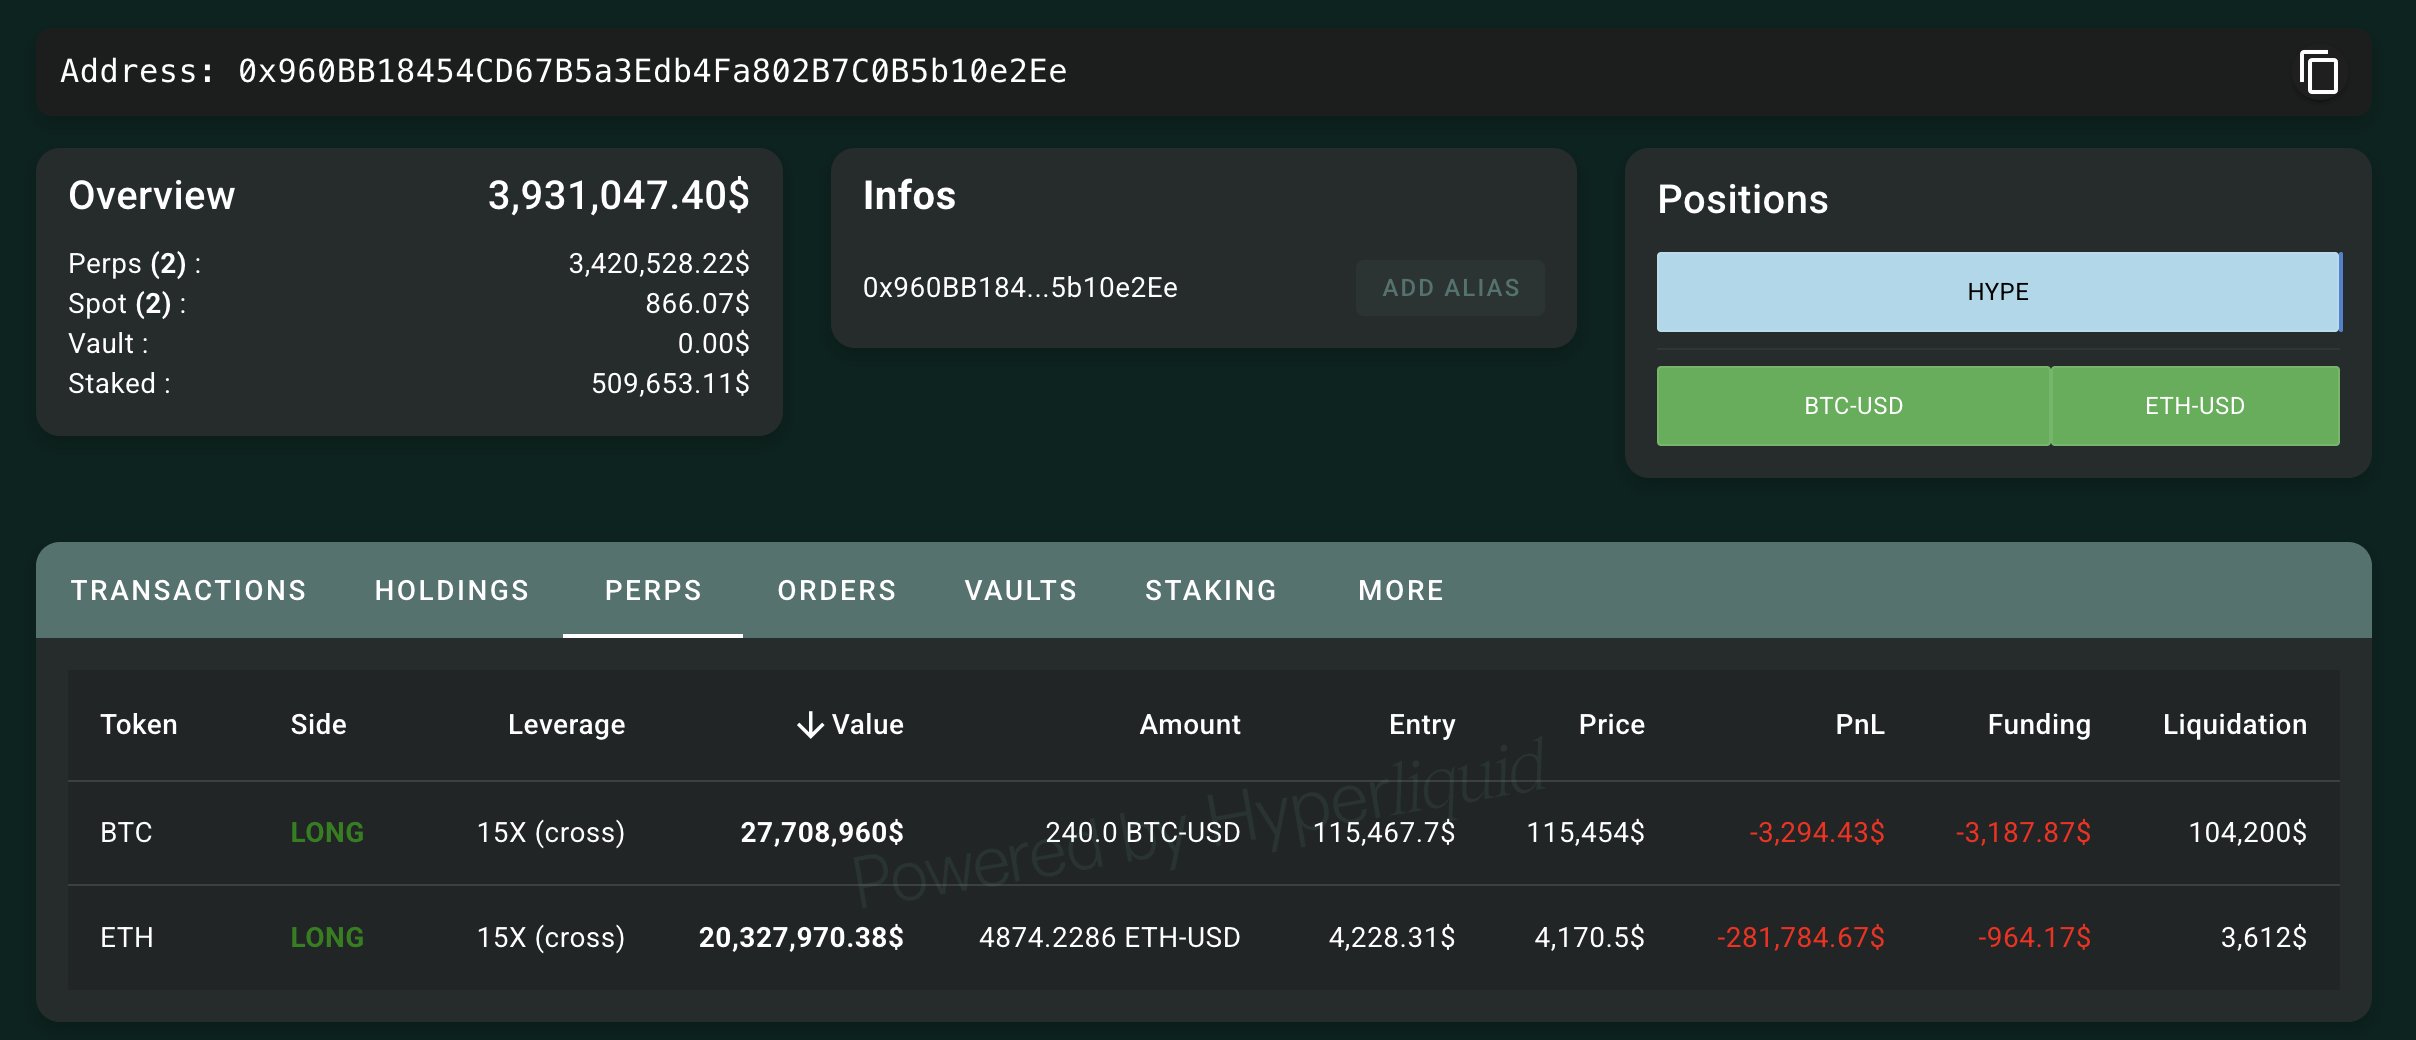Select the Perps tab
The width and height of the screenshot is (2416, 1040).
tap(653, 591)
